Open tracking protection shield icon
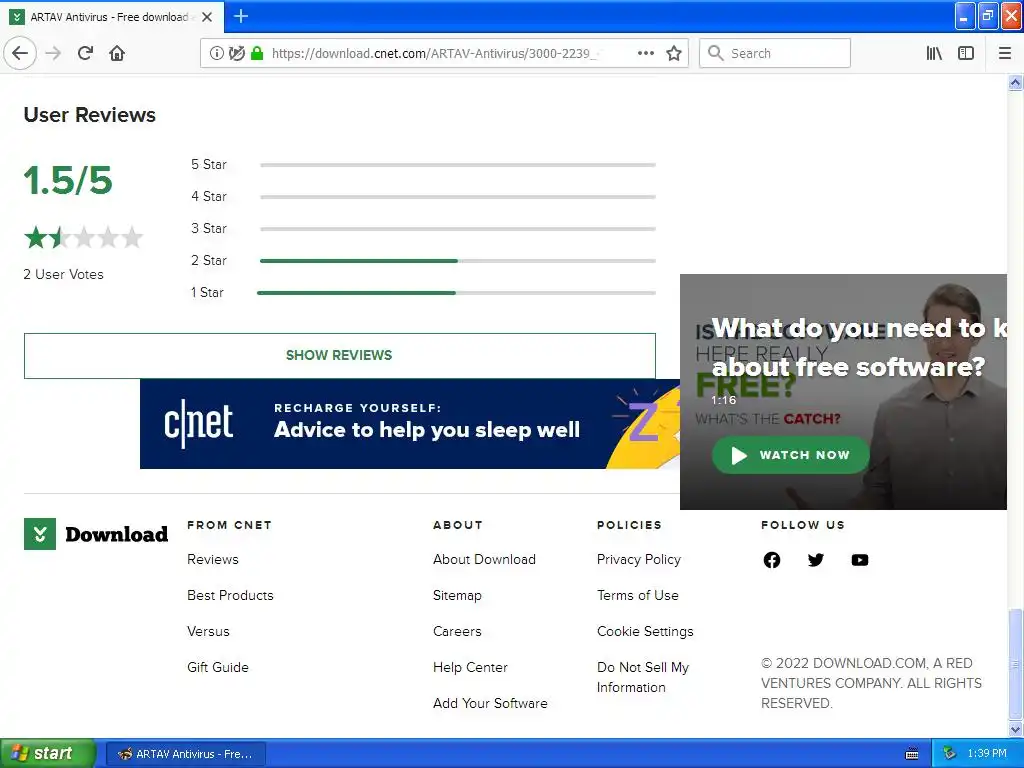1024x768 pixels. click(236, 53)
